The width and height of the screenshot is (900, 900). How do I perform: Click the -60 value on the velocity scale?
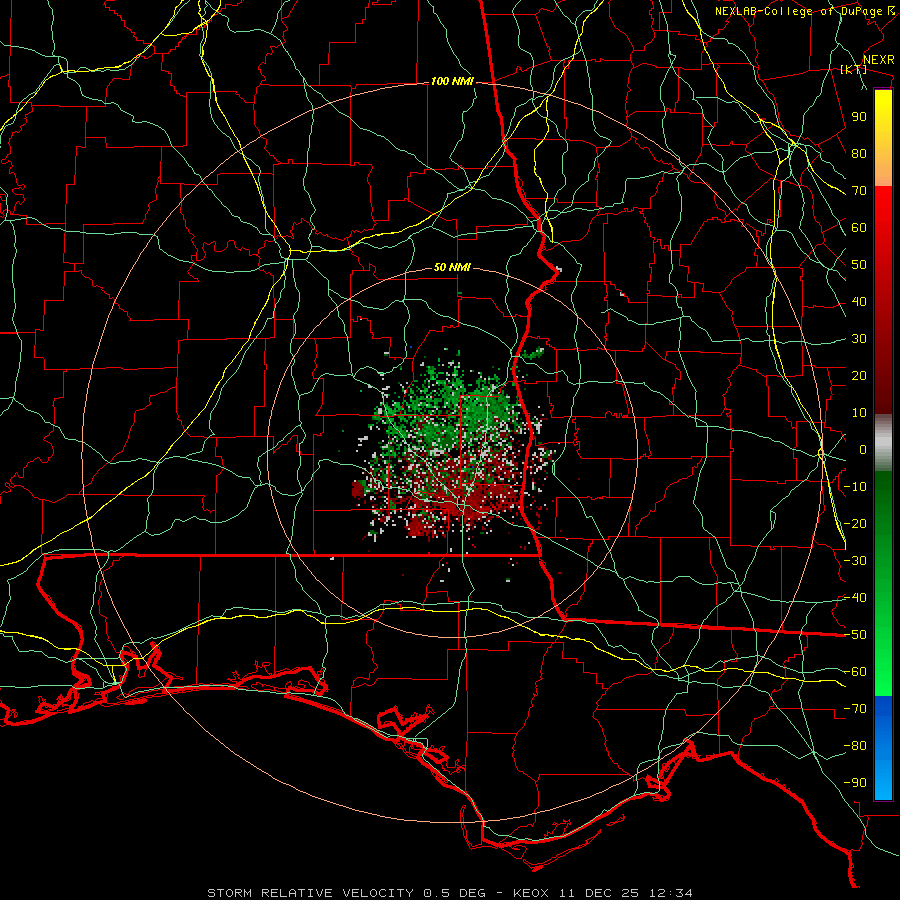pyautogui.click(x=855, y=672)
